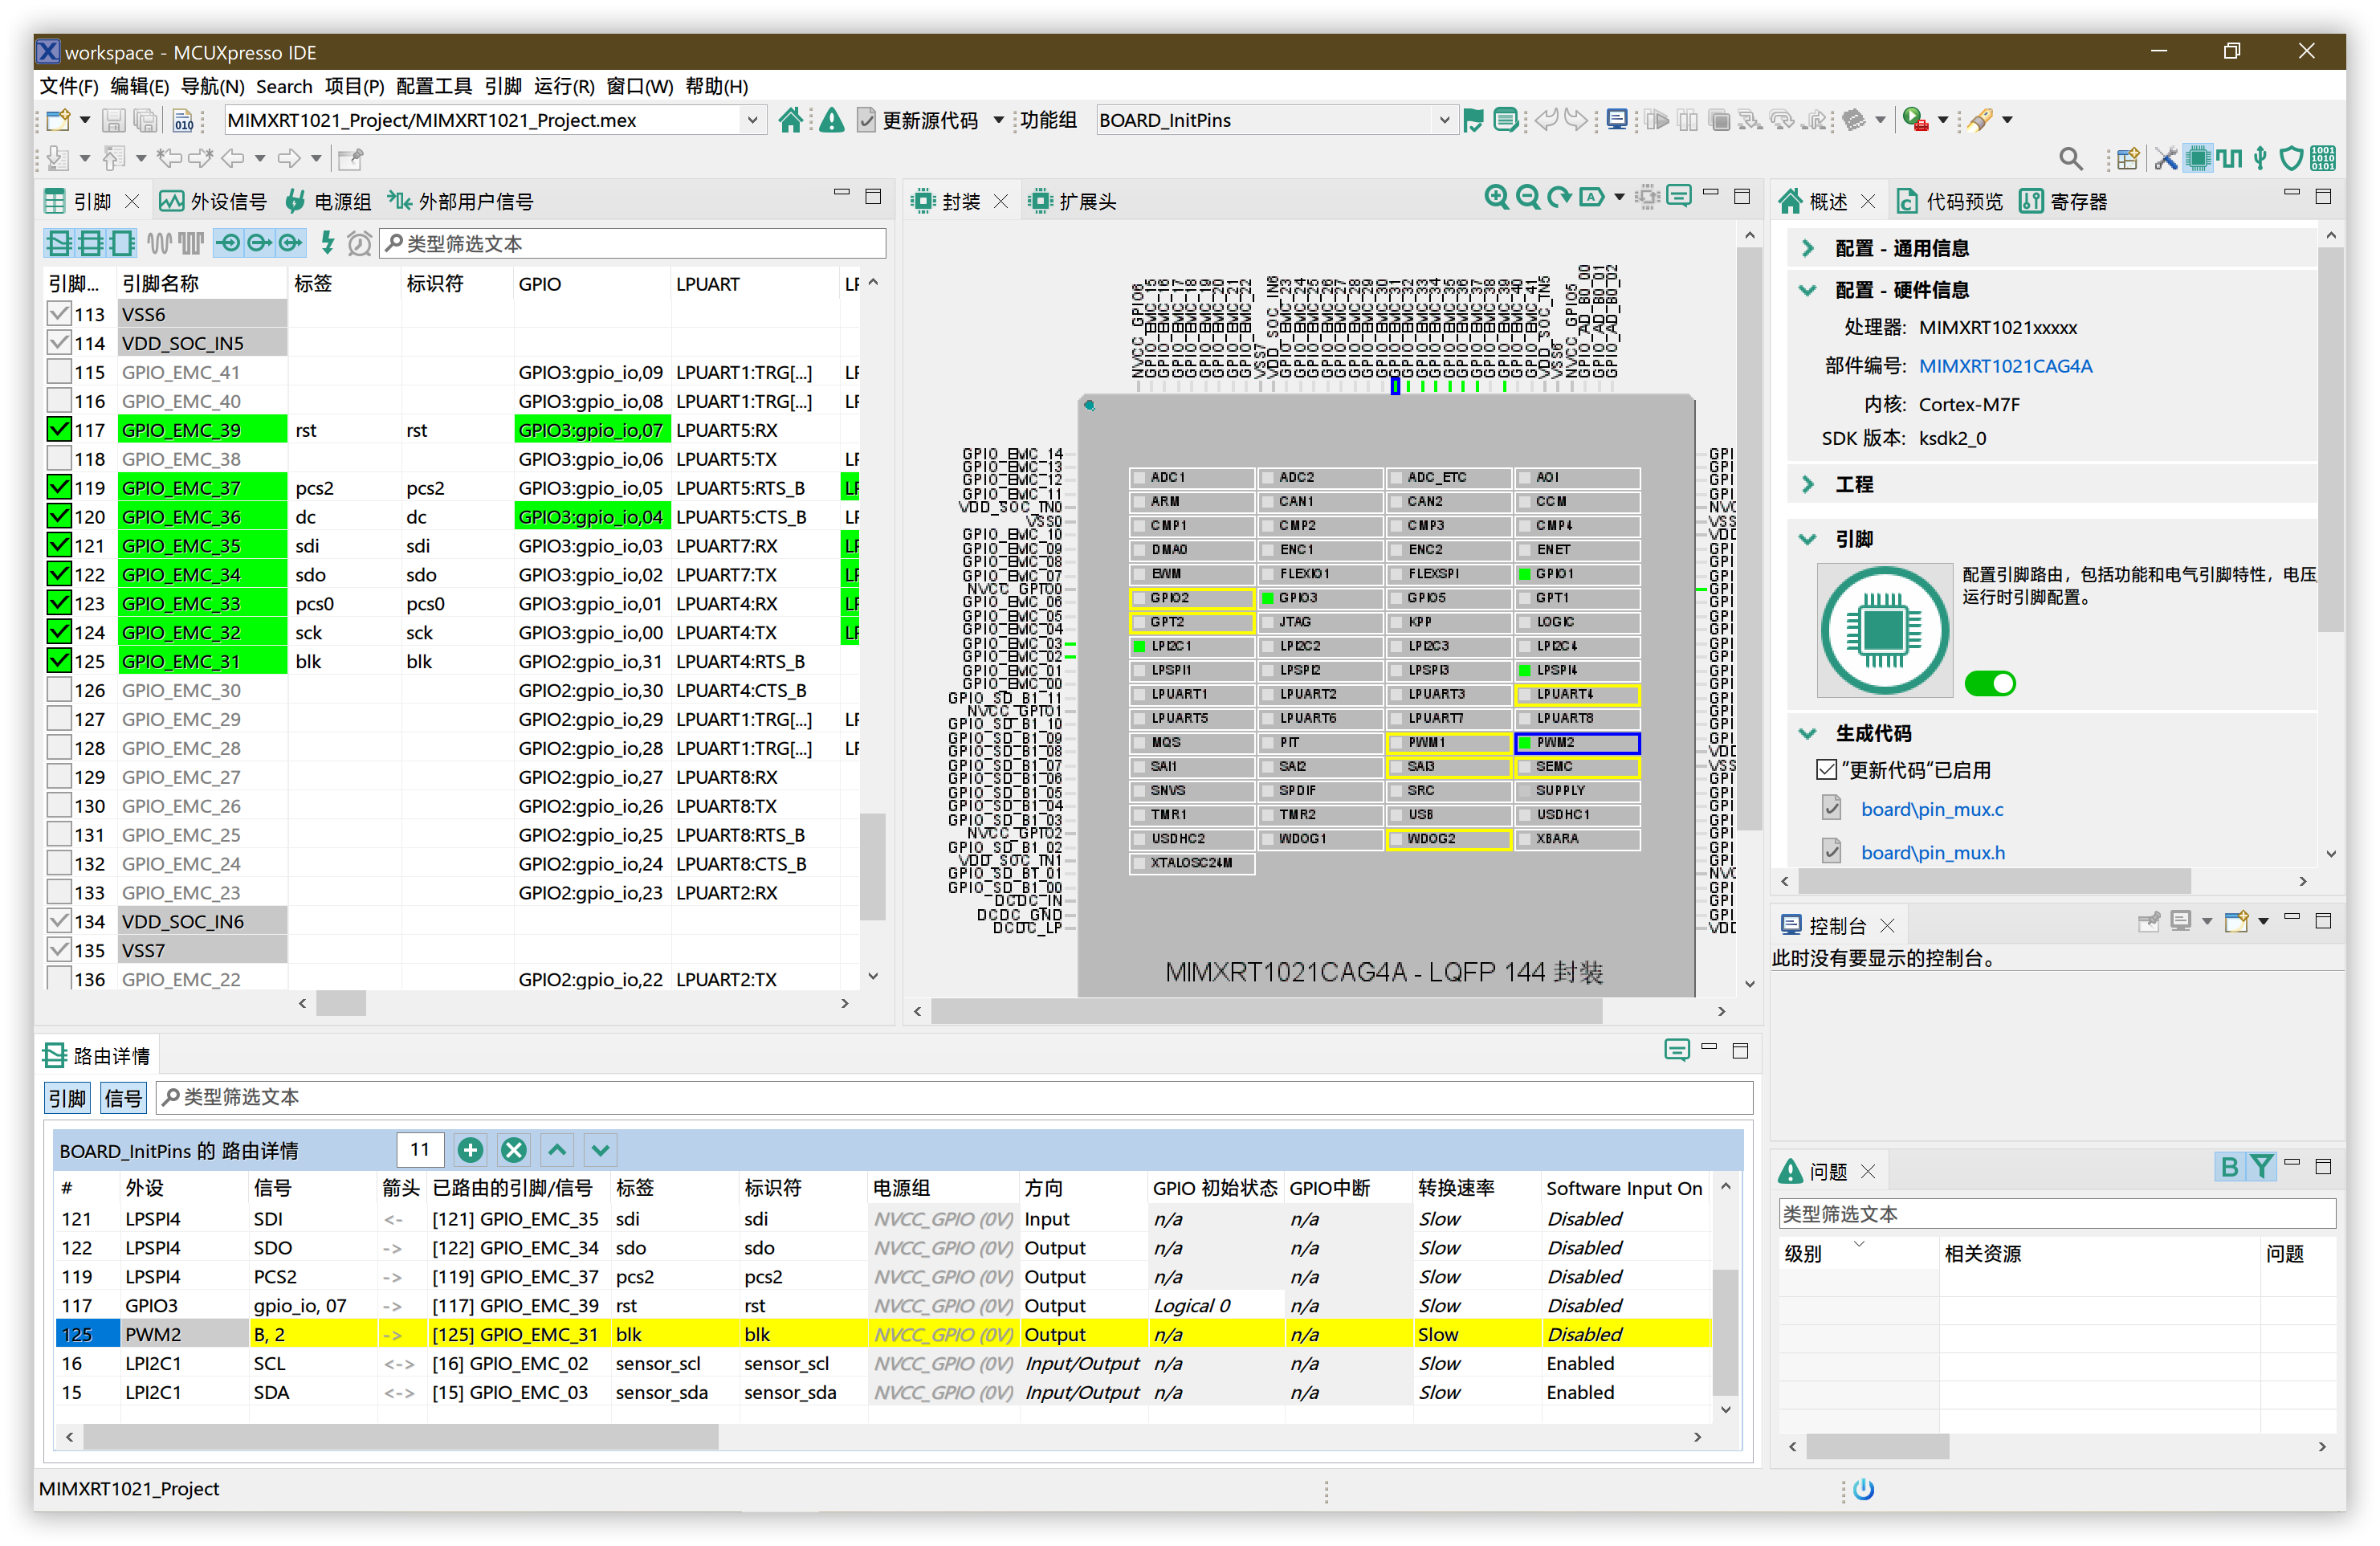Screen dimensions: 2380x1546
Task: Collapse the 配置 - 硬件信息 section
Action: click(1808, 290)
